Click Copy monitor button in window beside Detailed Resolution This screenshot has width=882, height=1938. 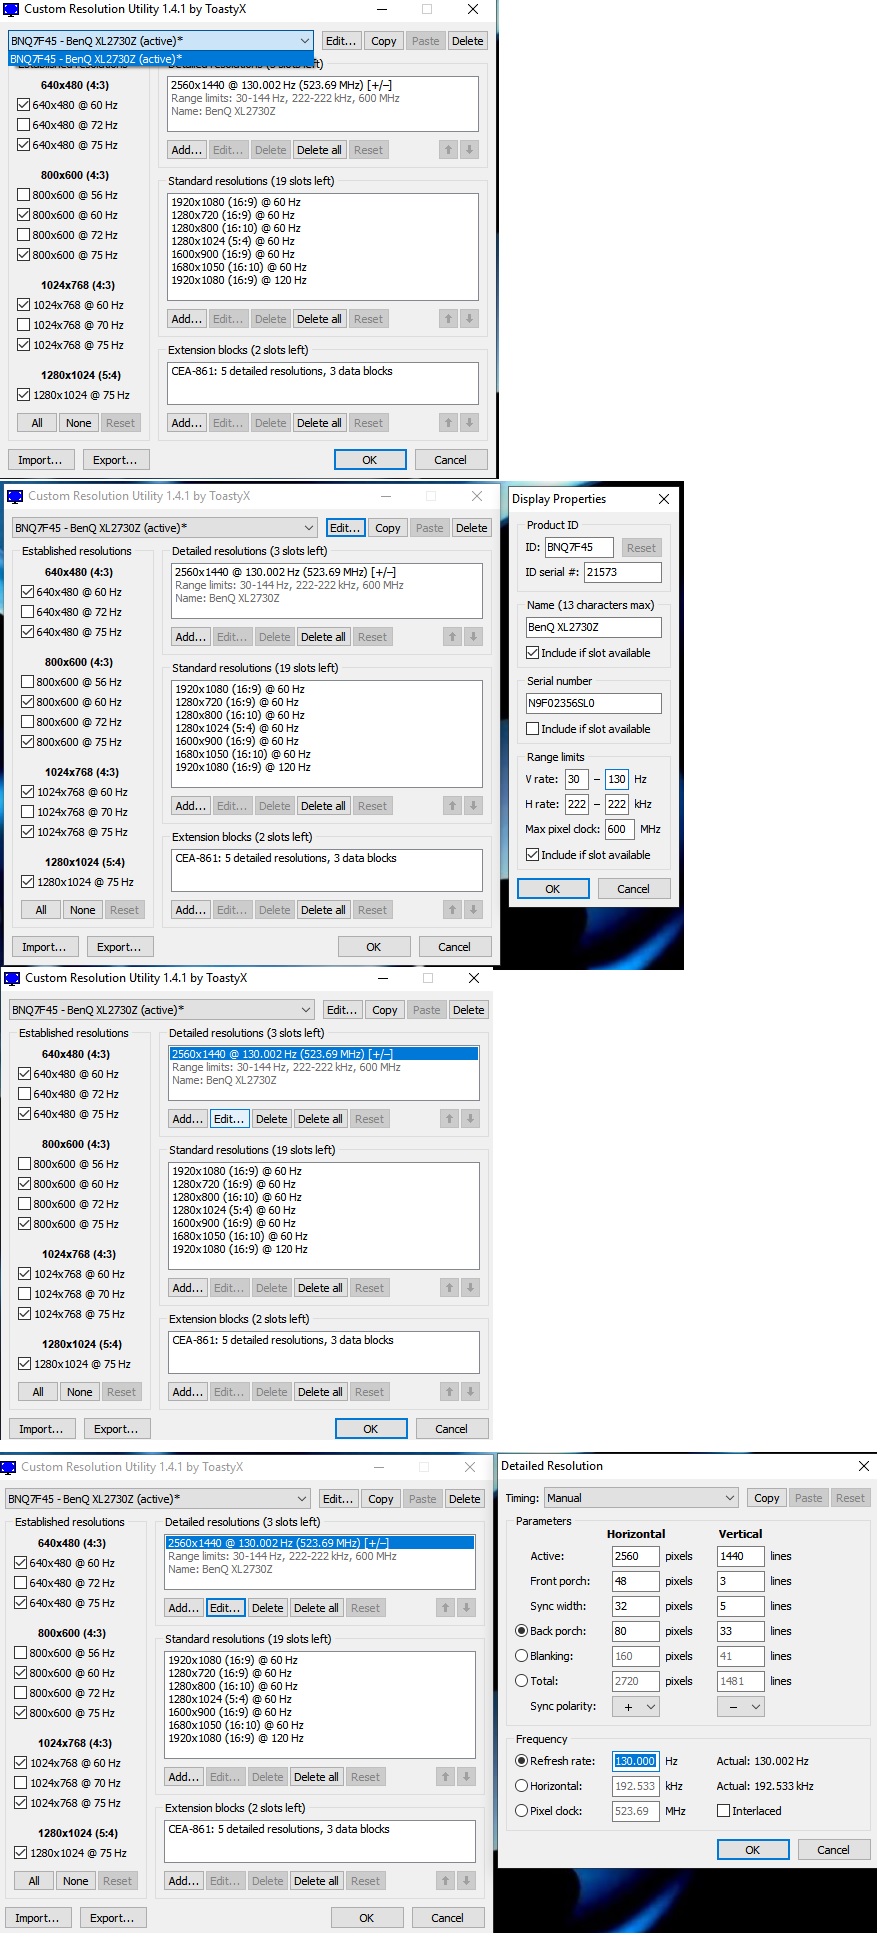tap(380, 1499)
